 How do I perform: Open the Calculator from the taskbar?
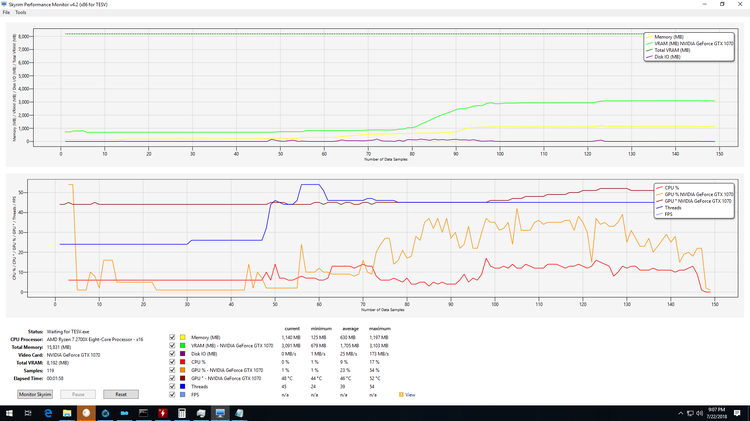coord(182,413)
